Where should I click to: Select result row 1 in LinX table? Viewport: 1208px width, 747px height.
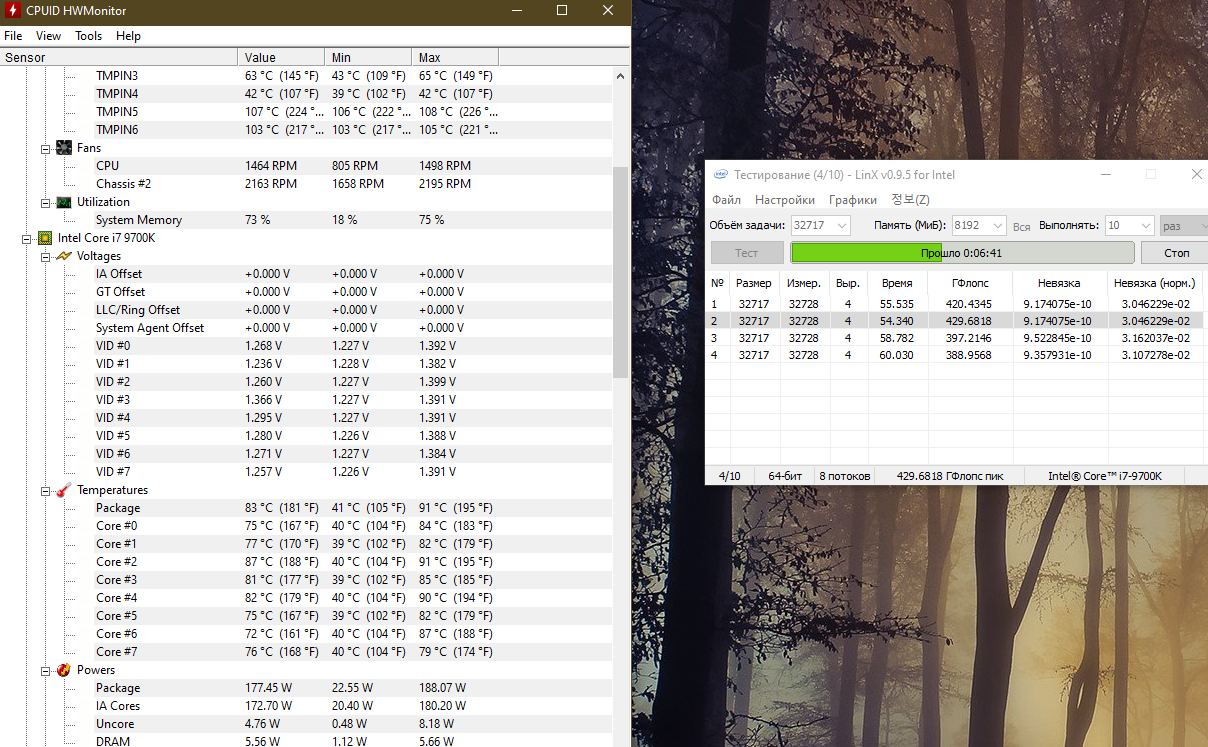[955, 304]
